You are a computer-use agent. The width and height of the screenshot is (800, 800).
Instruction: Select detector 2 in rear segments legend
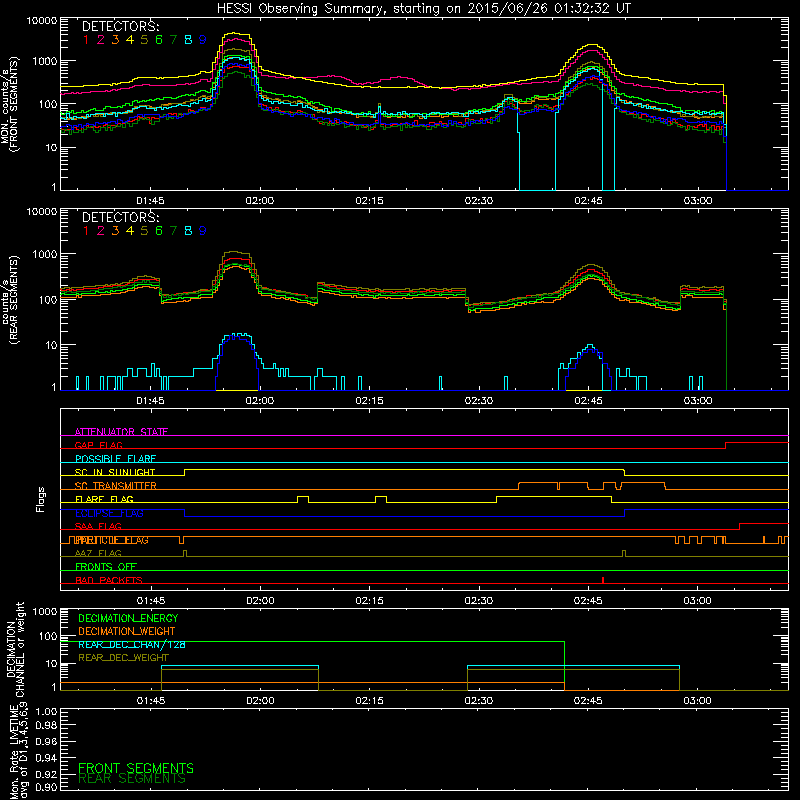pyautogui.click(x=101, y=231)
